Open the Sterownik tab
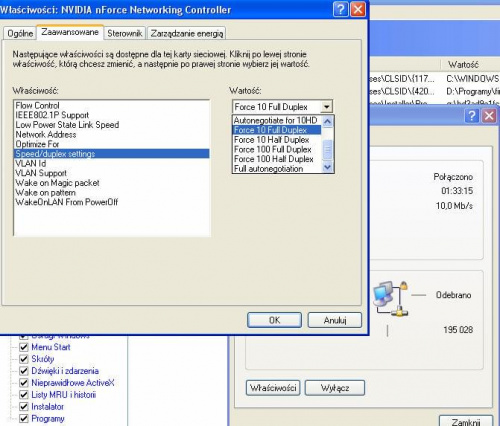This screenshot has width=500, height=426. click(x=125, y=33)
